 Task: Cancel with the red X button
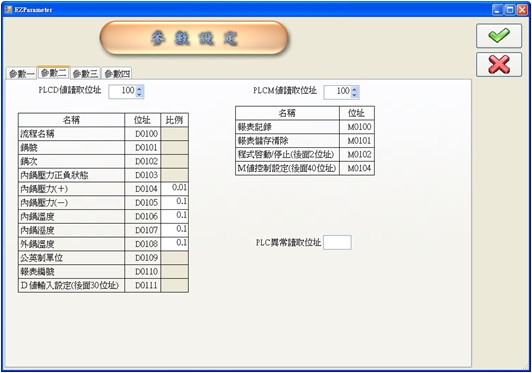coord(499,64)
